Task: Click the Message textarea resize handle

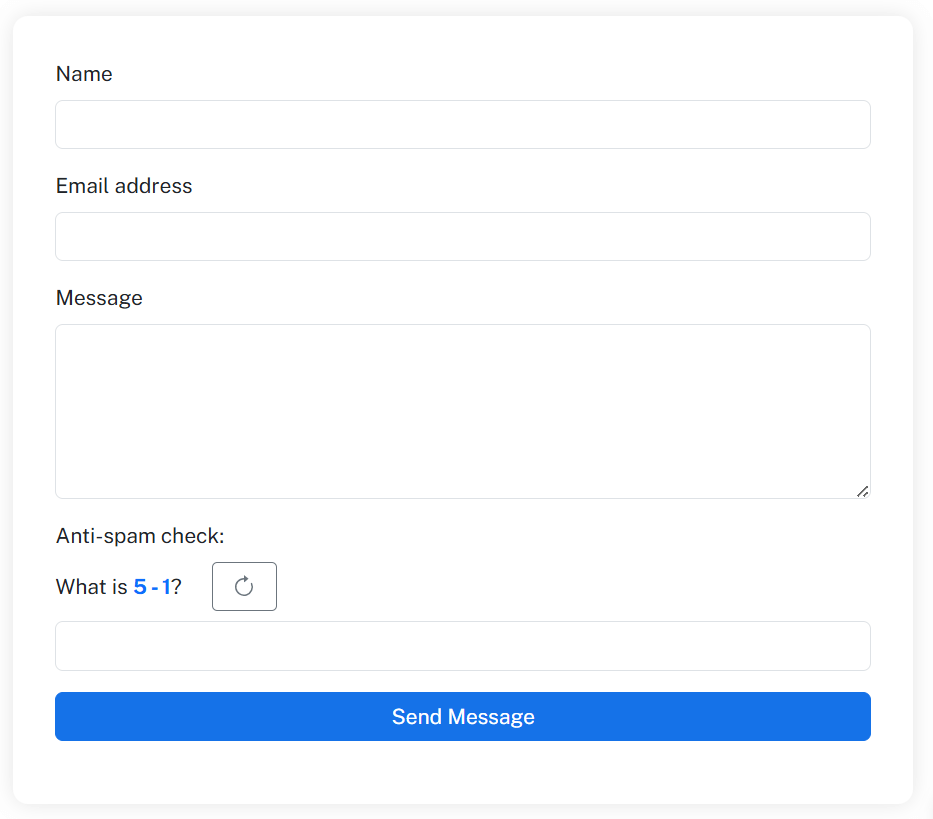Action: click(863, 491)
